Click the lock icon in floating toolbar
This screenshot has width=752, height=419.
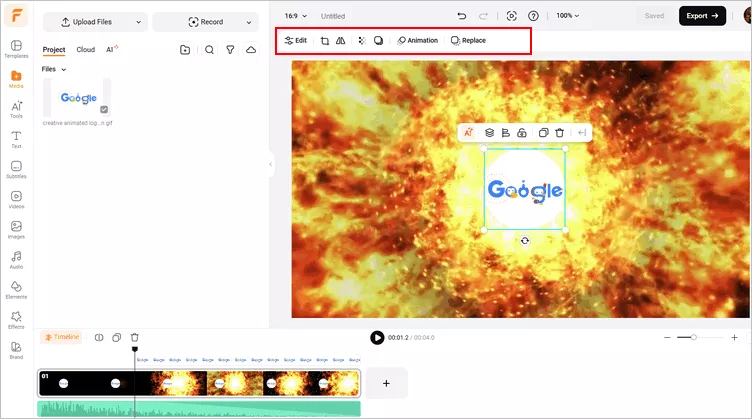pyautogui.click(x=522, y=133)
